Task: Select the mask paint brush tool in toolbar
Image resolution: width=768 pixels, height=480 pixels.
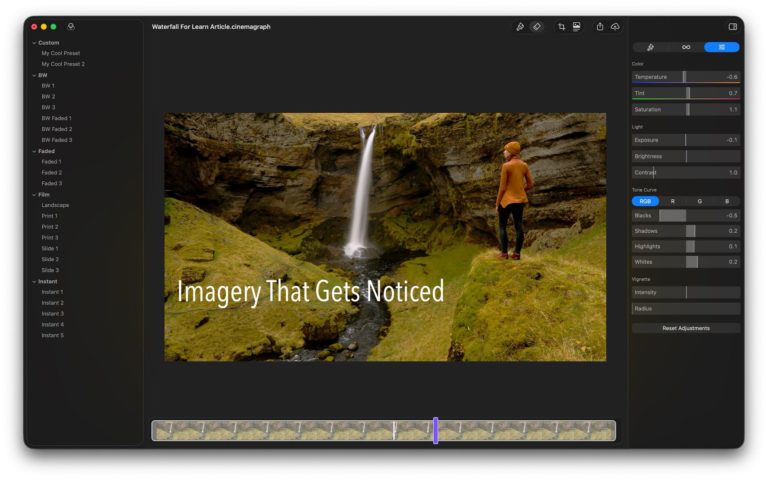Action: pos(520,27)
